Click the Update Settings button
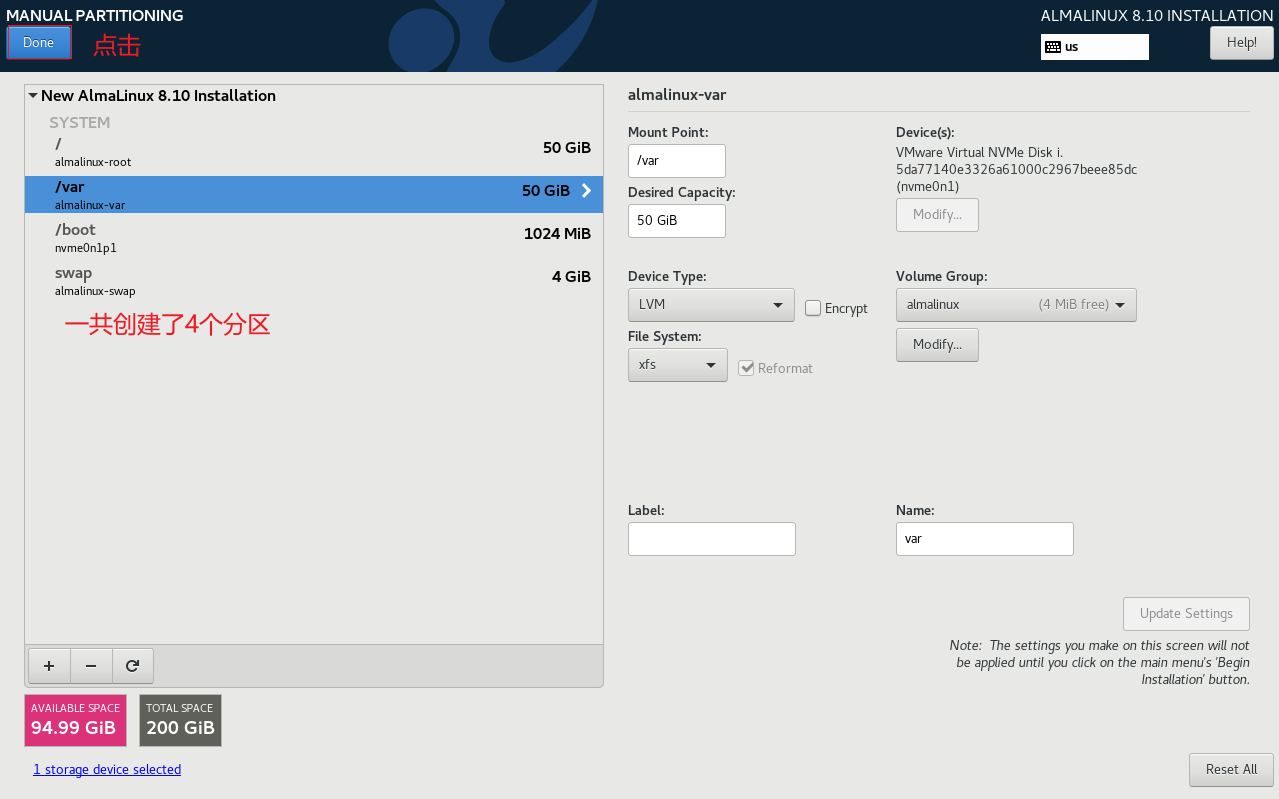Viewport: 1279px width, 799px height. [x=1187, y=614]
